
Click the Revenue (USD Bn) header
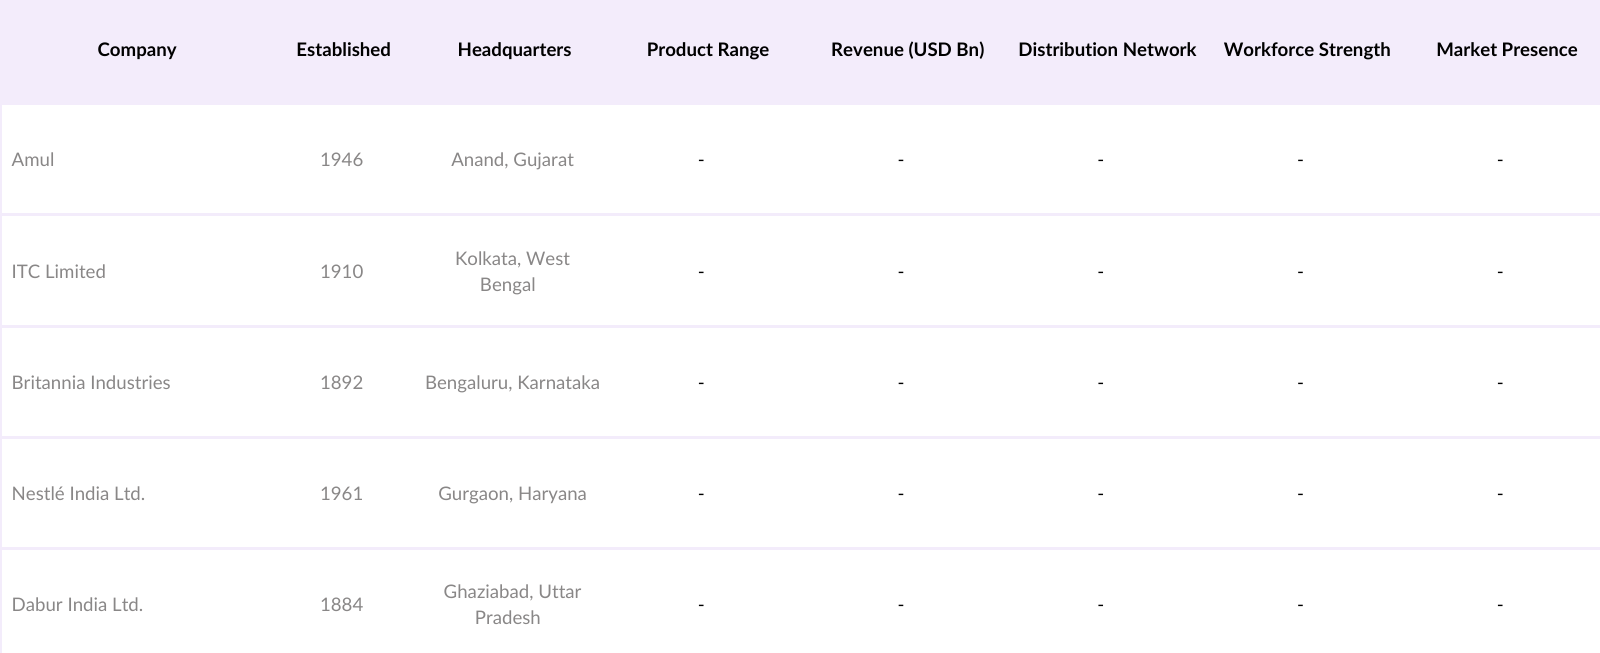click(907, 50)
